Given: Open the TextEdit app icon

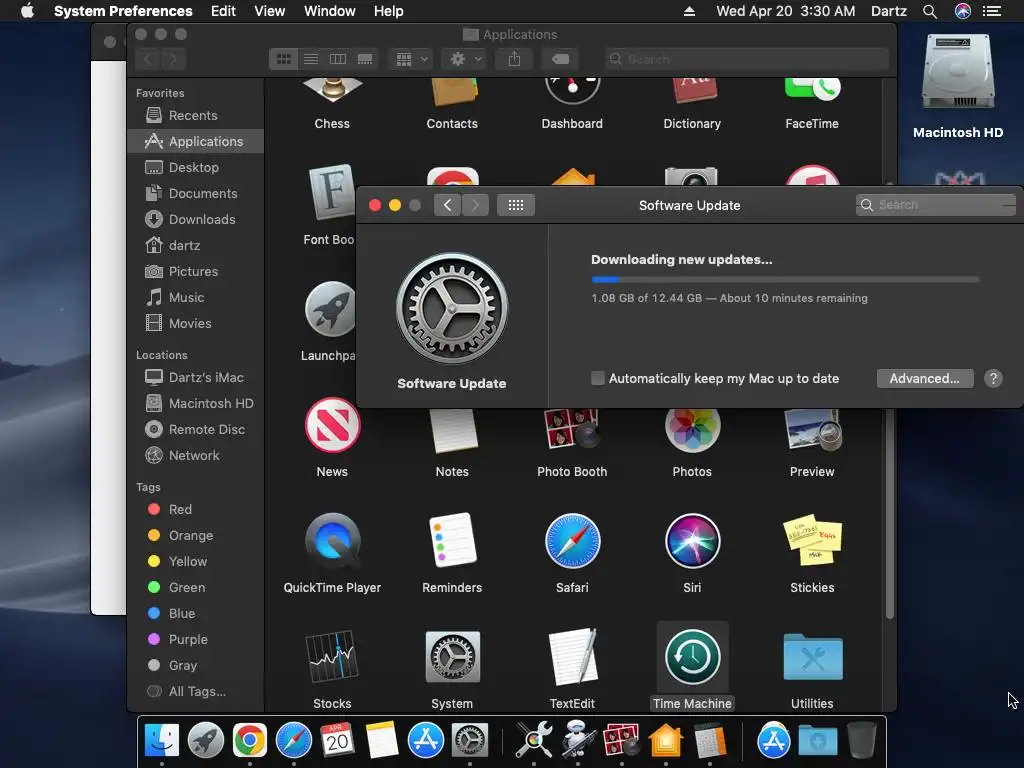Looking at the screenshot, I should coord(573,656).
